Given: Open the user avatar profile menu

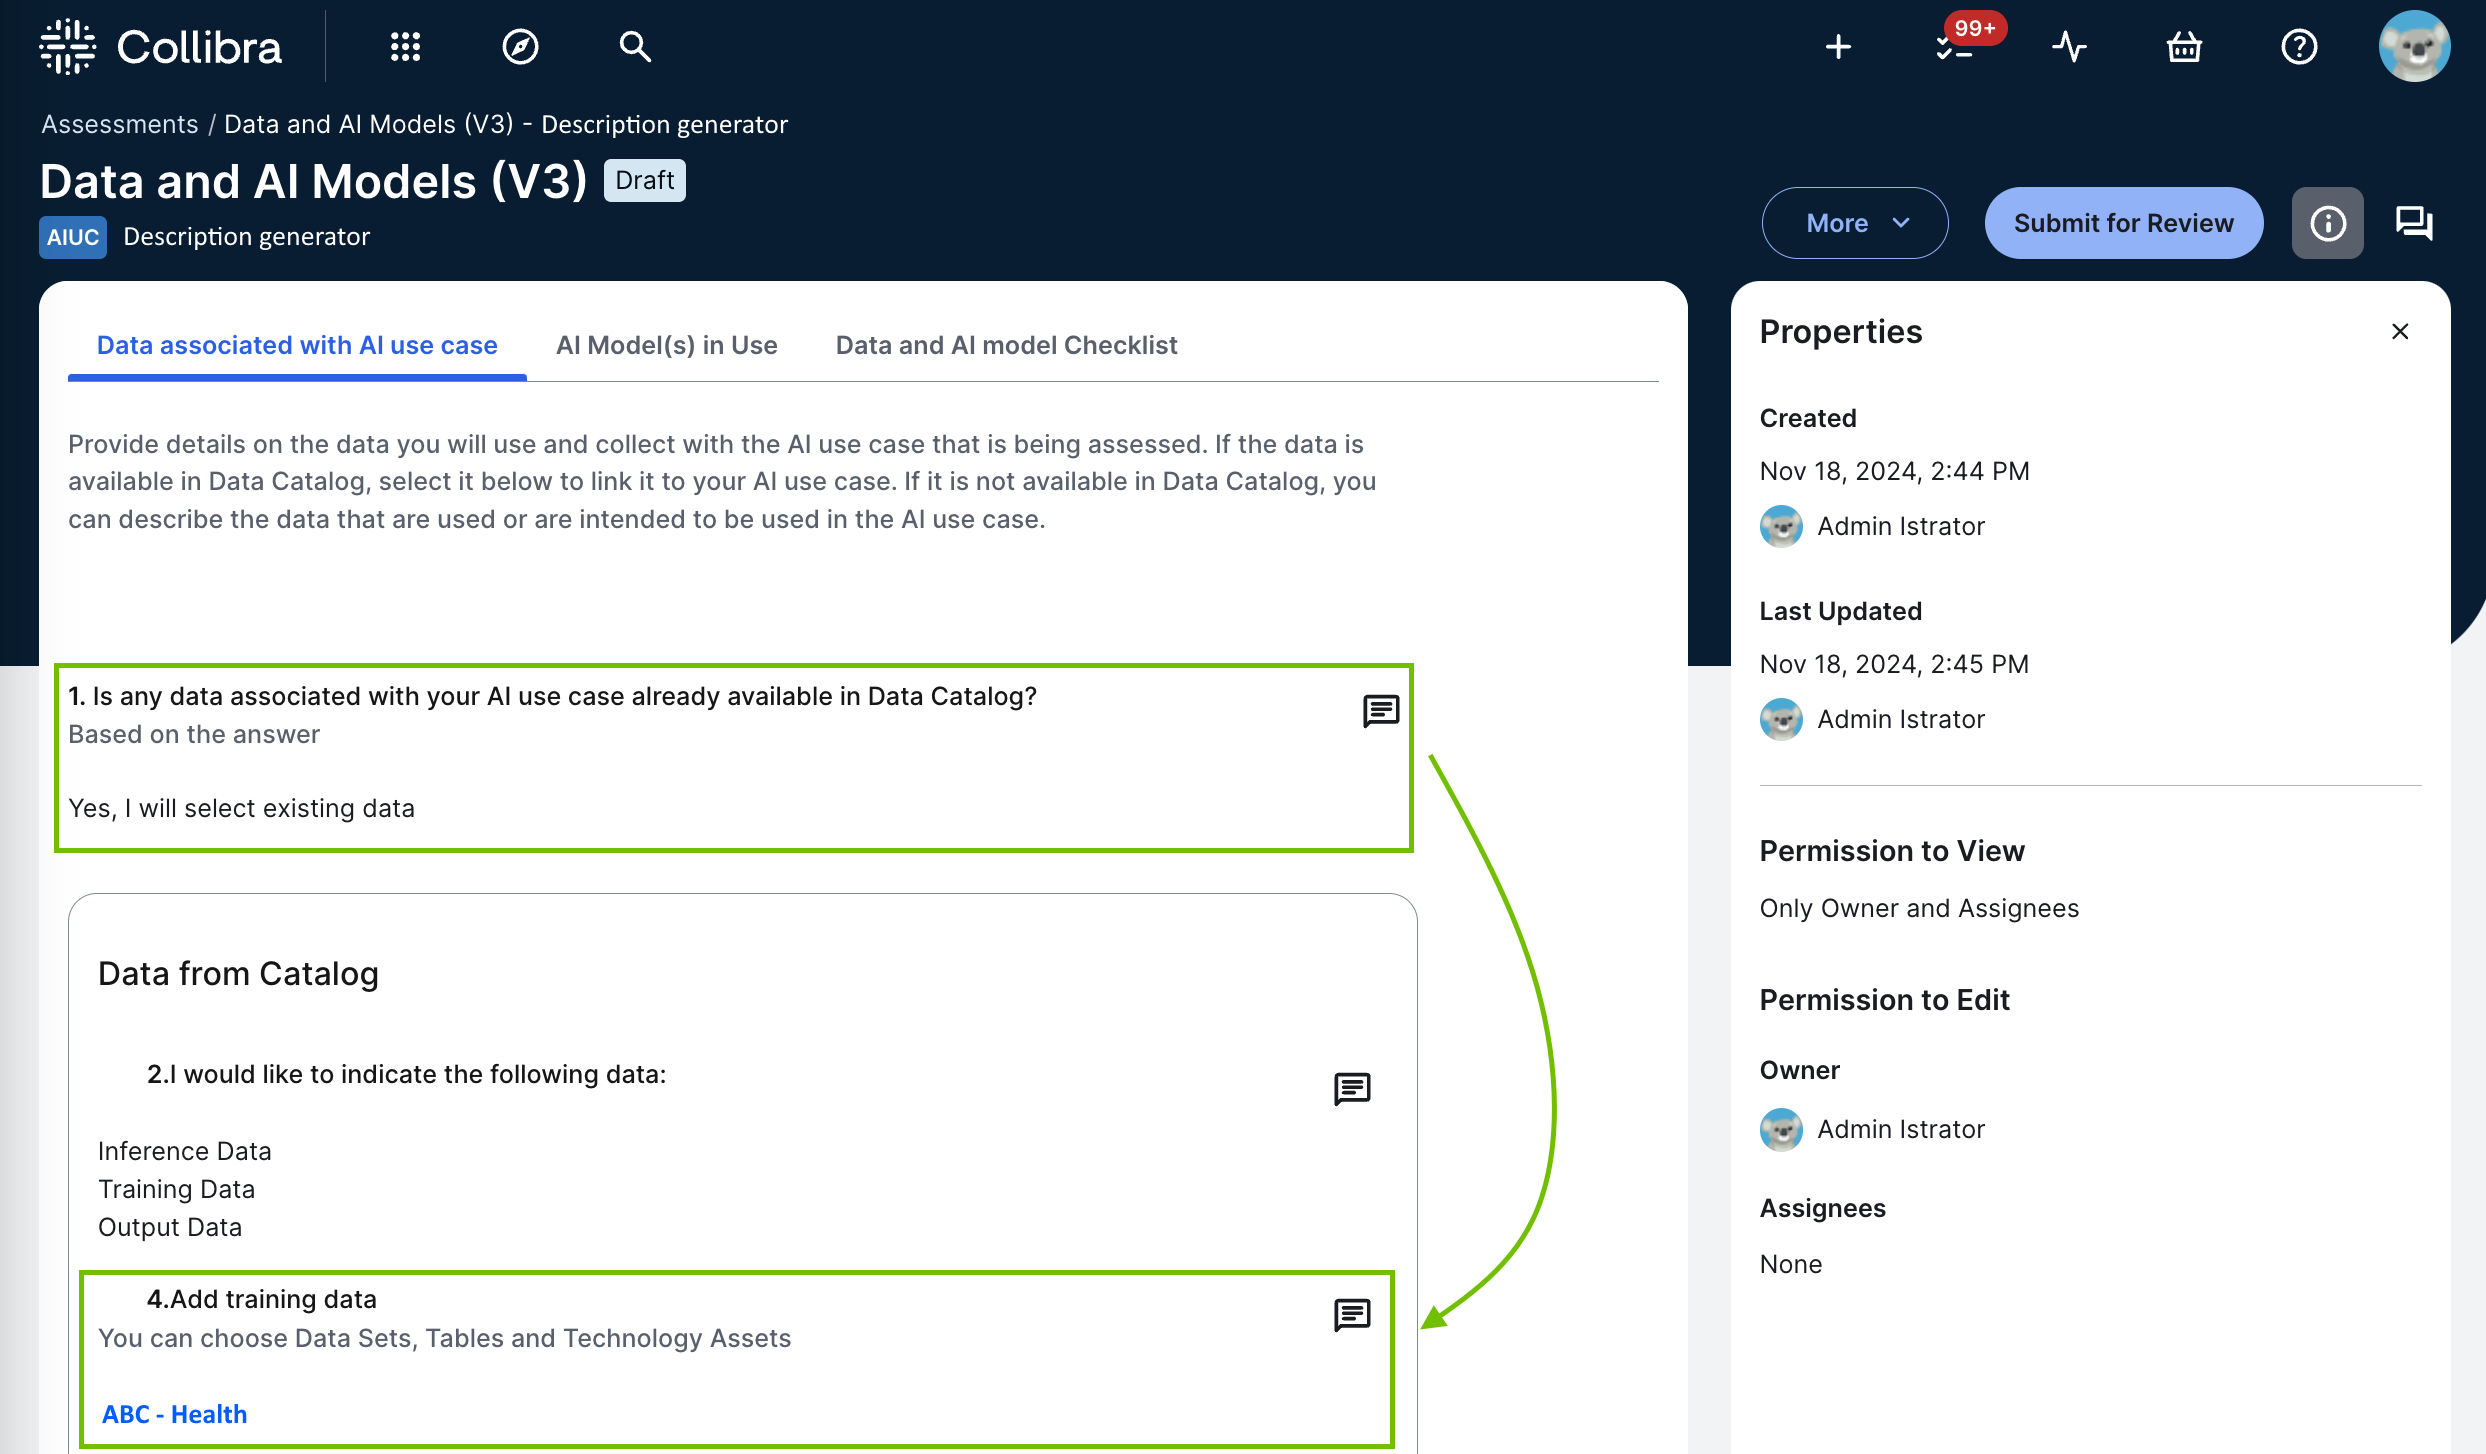Looking at the screenshot, I should click(x=2414, y=47).
